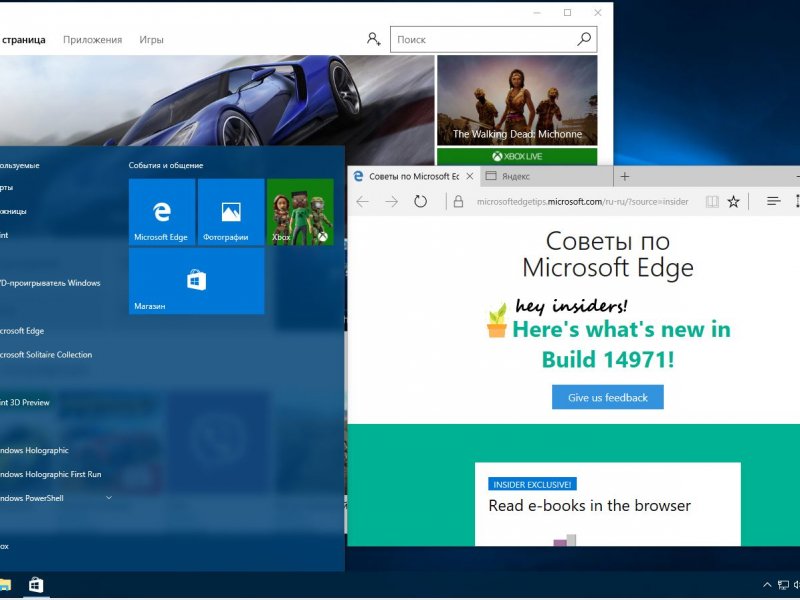The height and width of the screenshot is (600, 800).
Task: Show hidden system tray icons
Action: point(767,585)
